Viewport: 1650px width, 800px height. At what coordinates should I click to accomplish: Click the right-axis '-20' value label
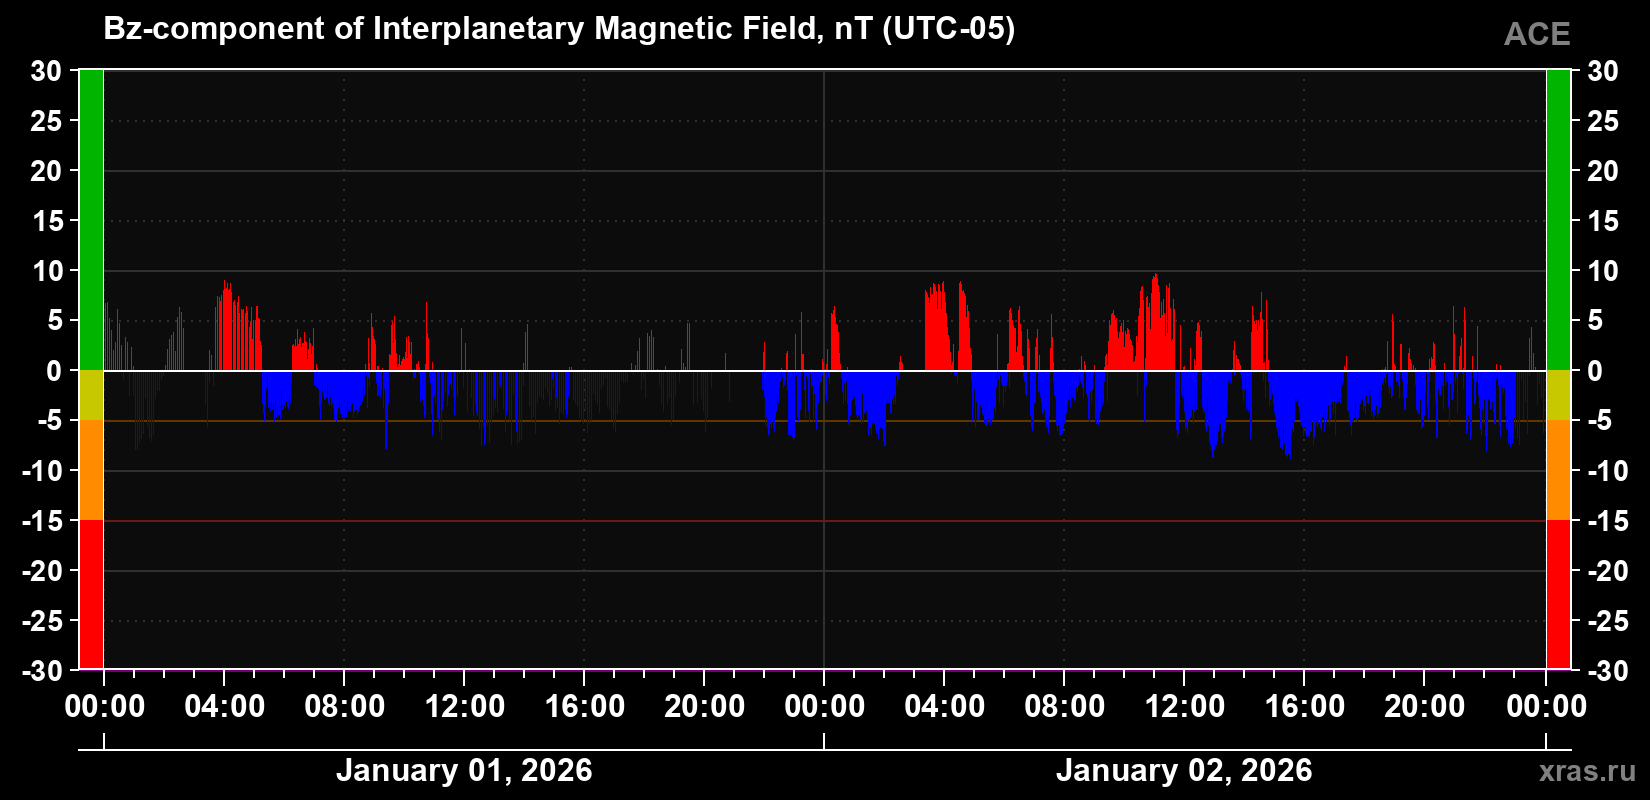coord(1607,571)
